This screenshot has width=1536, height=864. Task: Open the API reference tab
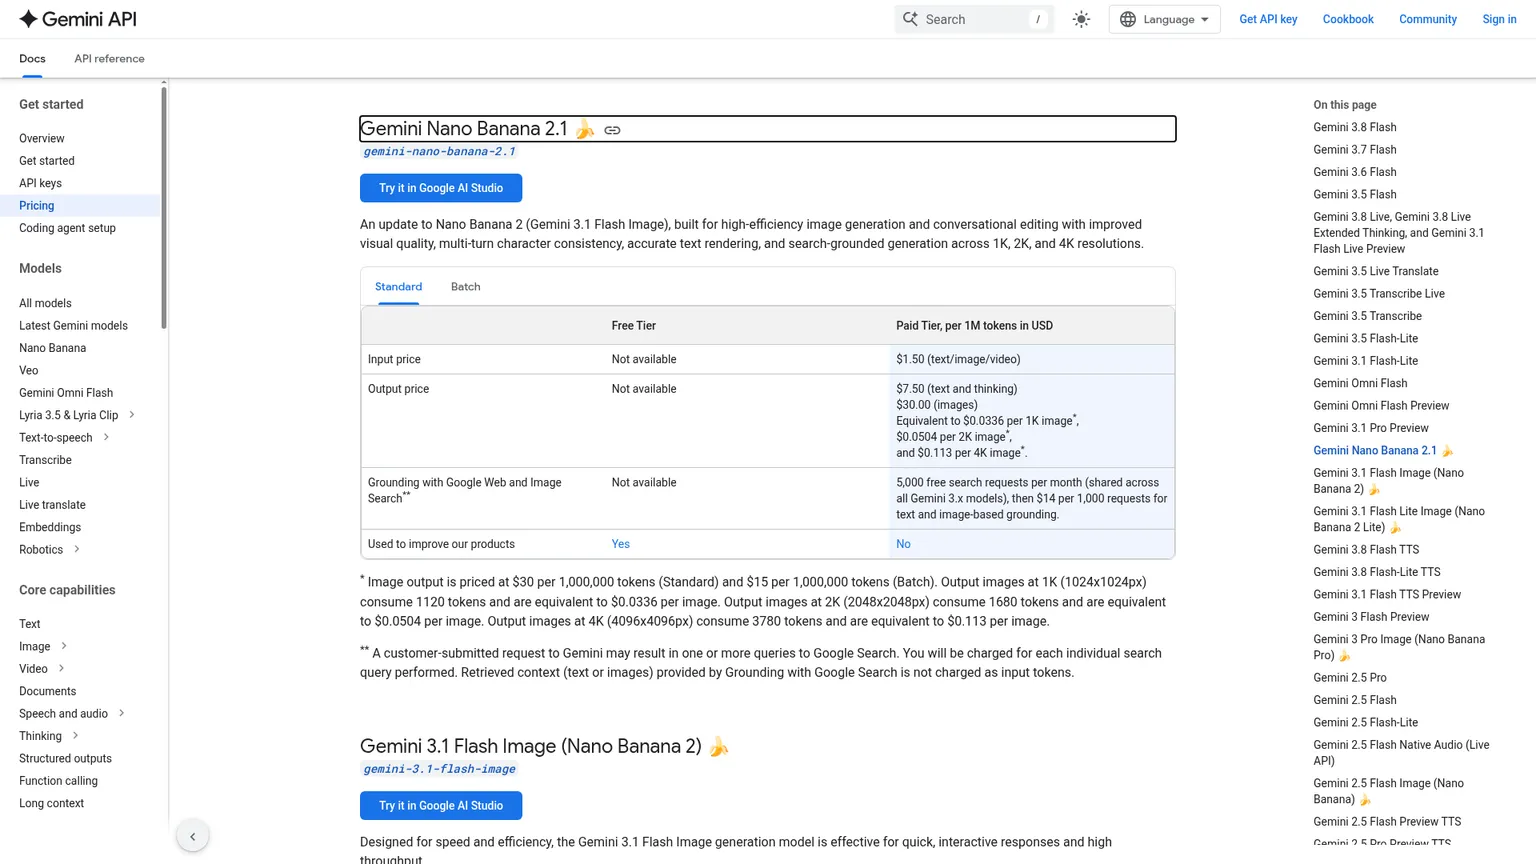109,59
